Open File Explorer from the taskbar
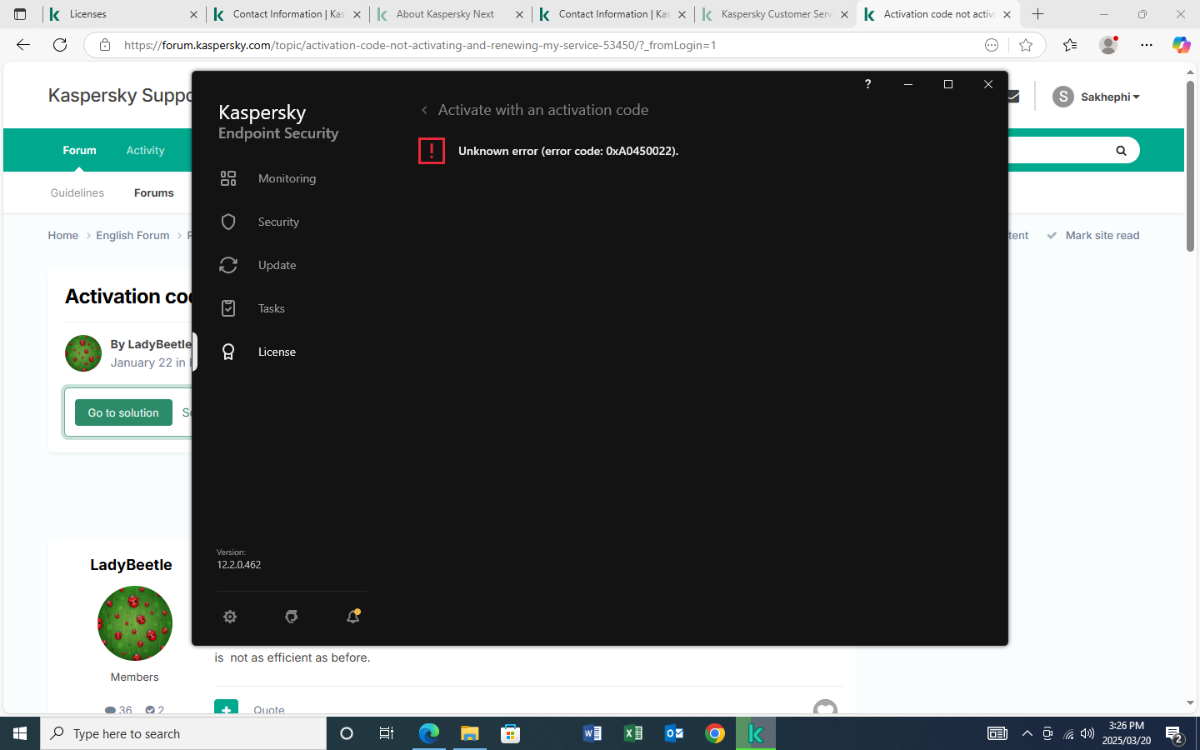This screenshot has height=750, width=1200. pyautogui.click(x=469, y=733)
